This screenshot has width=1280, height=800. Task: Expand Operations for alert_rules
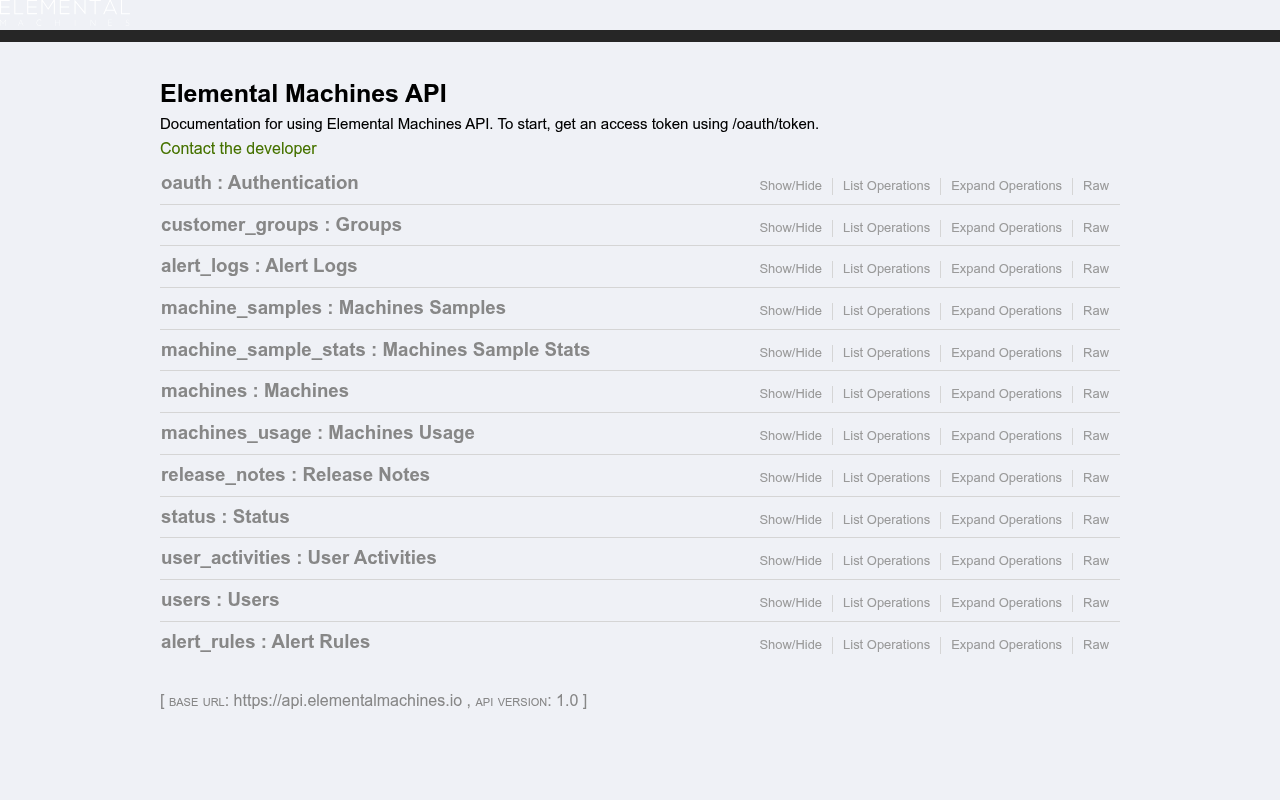coord(1006,645)
